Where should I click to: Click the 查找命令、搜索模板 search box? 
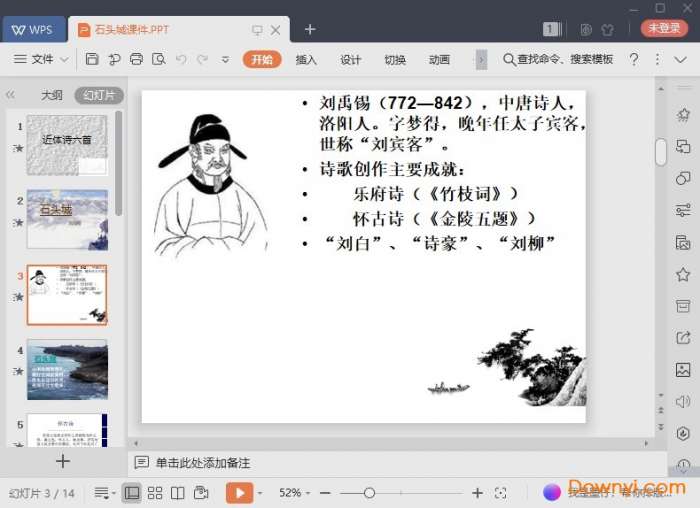[558, 59]
